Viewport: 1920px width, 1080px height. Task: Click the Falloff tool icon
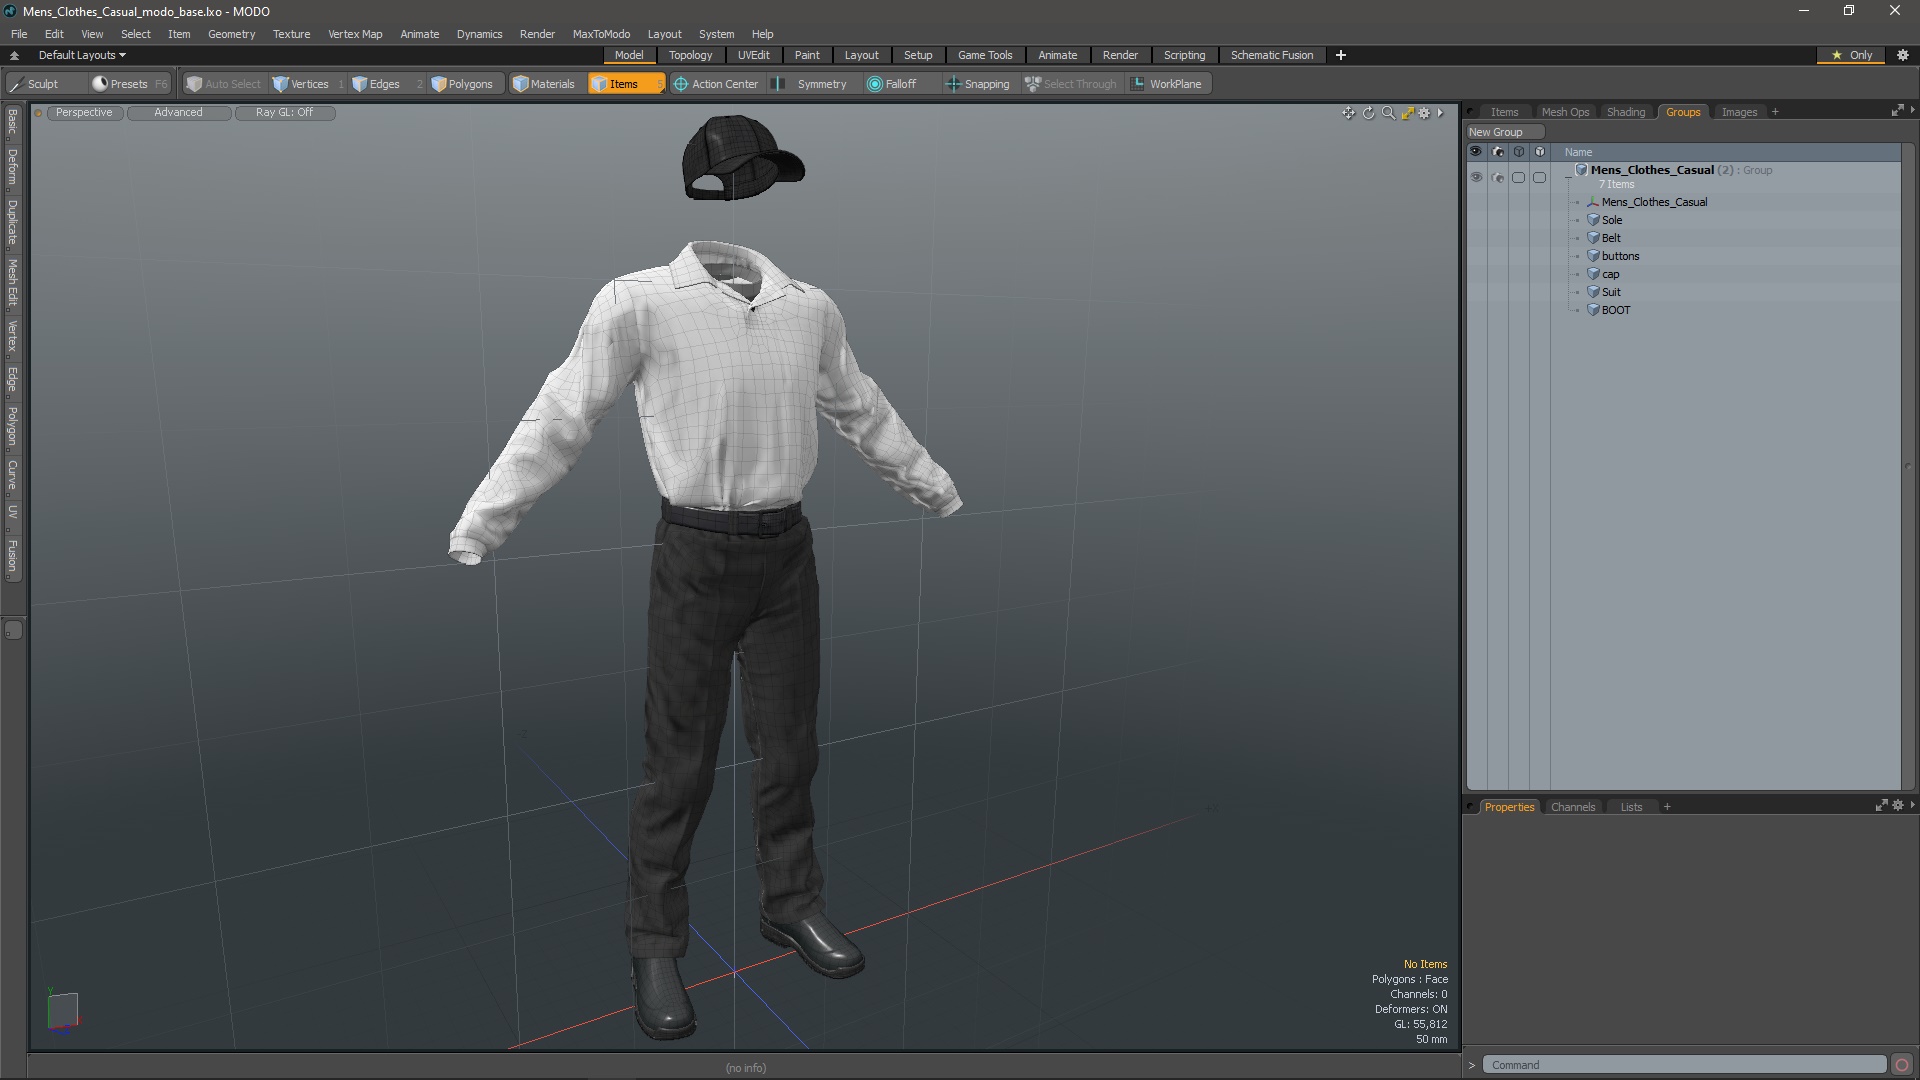(873, 83)
